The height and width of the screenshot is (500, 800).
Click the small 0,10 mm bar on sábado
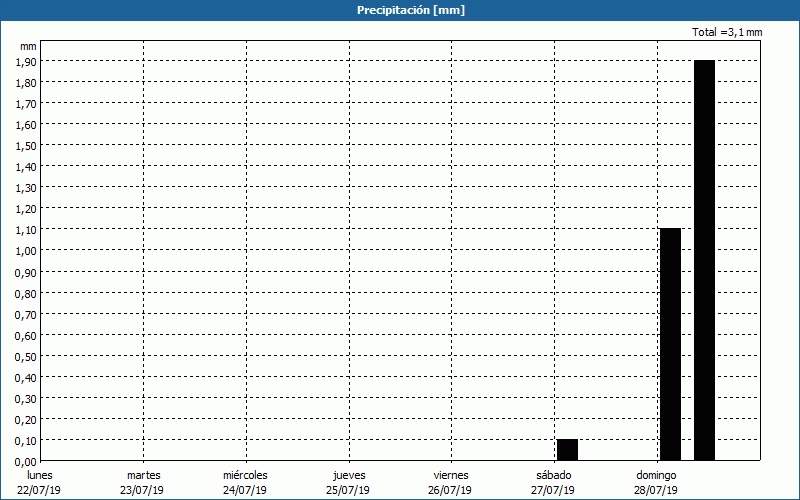pos(567,449)
